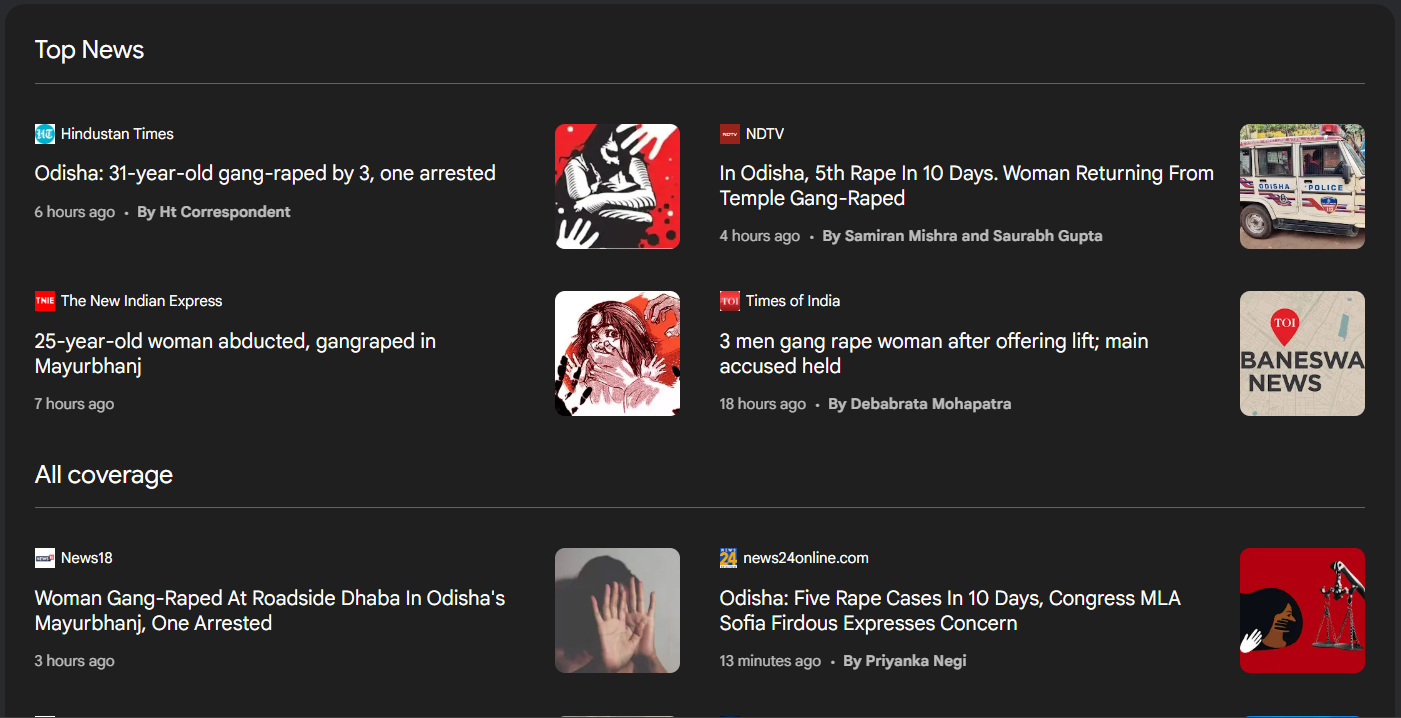Viewport: 1401px width, 718px height.
Task: Click the raised hand photo thumbnail for News18
Action: point(617,610)
